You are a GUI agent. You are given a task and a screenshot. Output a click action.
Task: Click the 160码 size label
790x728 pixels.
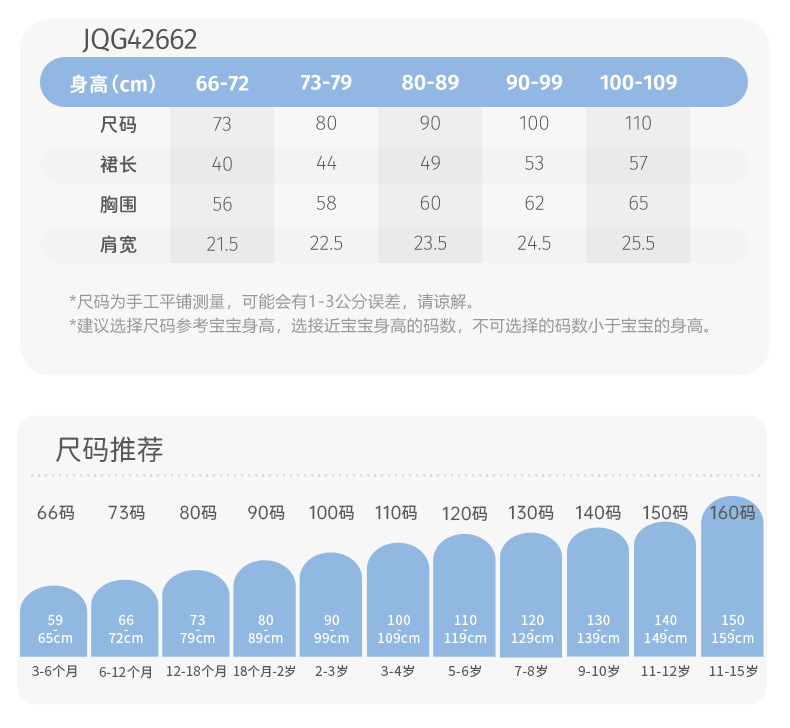point(732,513)
